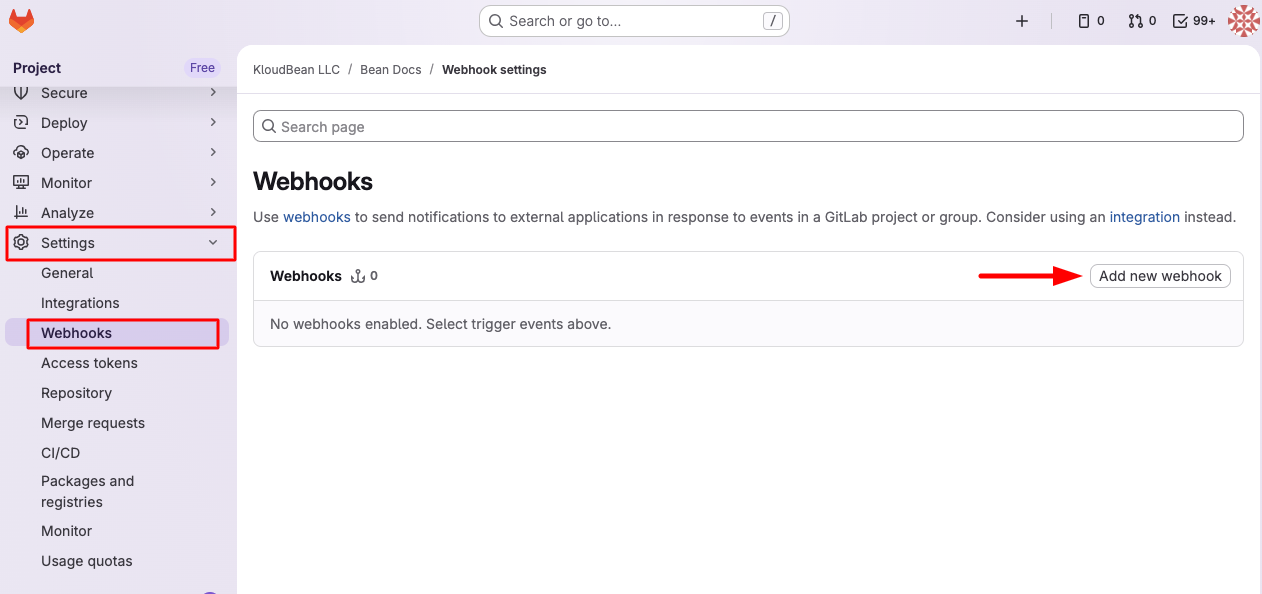Click the webhook hook icon beside Webhooks heading
This screenshot has width=1262, height=594.
point(357,275)
